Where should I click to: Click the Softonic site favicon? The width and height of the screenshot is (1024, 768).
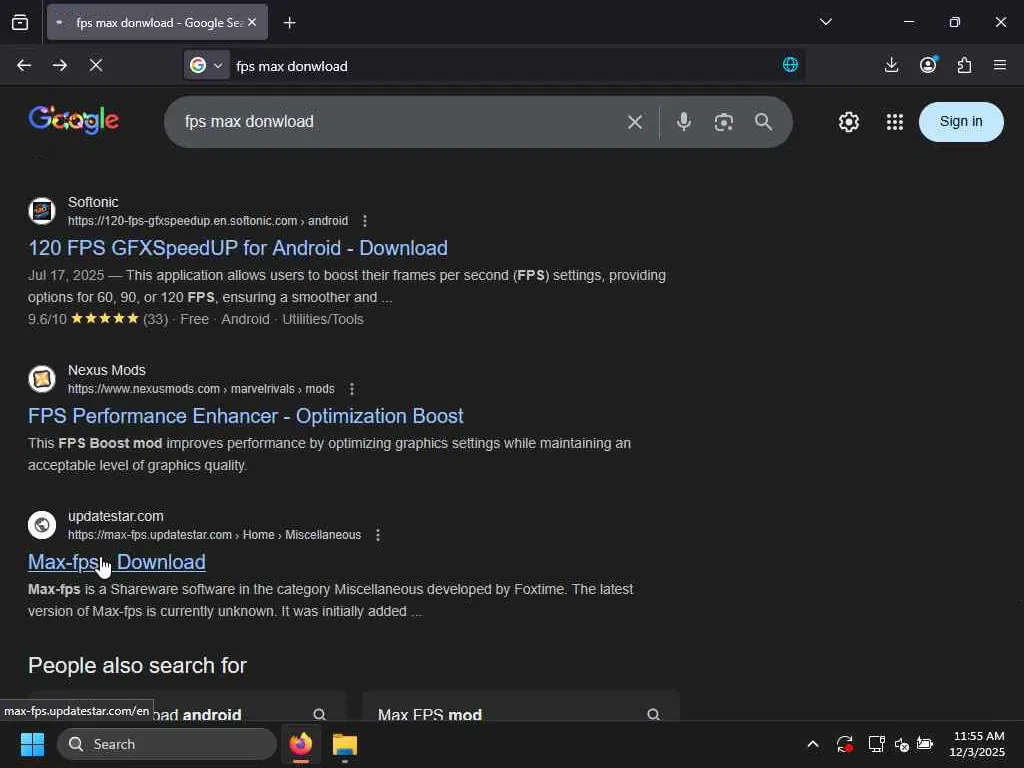[42, 211]
